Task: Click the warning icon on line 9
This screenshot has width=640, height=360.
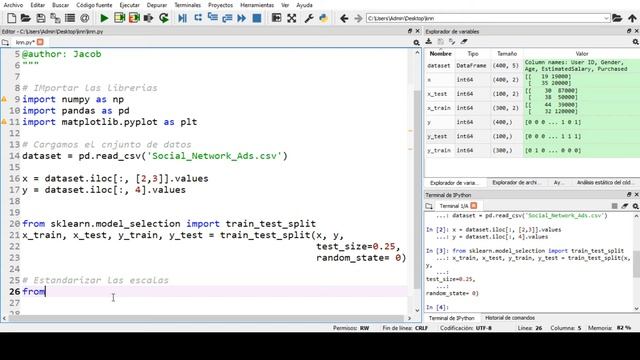Action: (4, 99)
